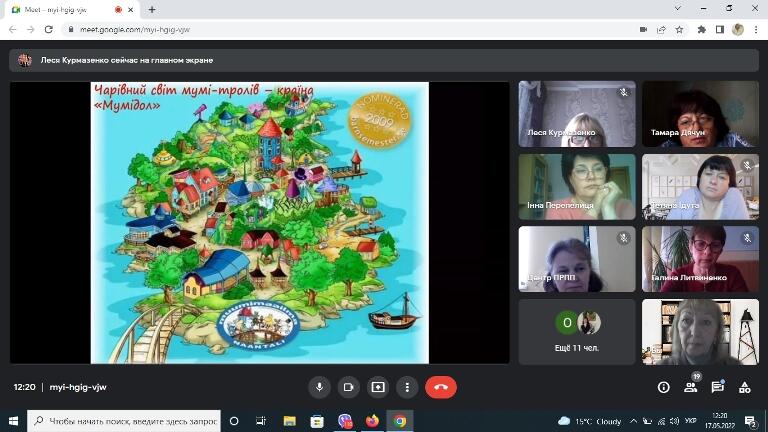Click the present screen button

pyautogui.click(x=378, y=387)
